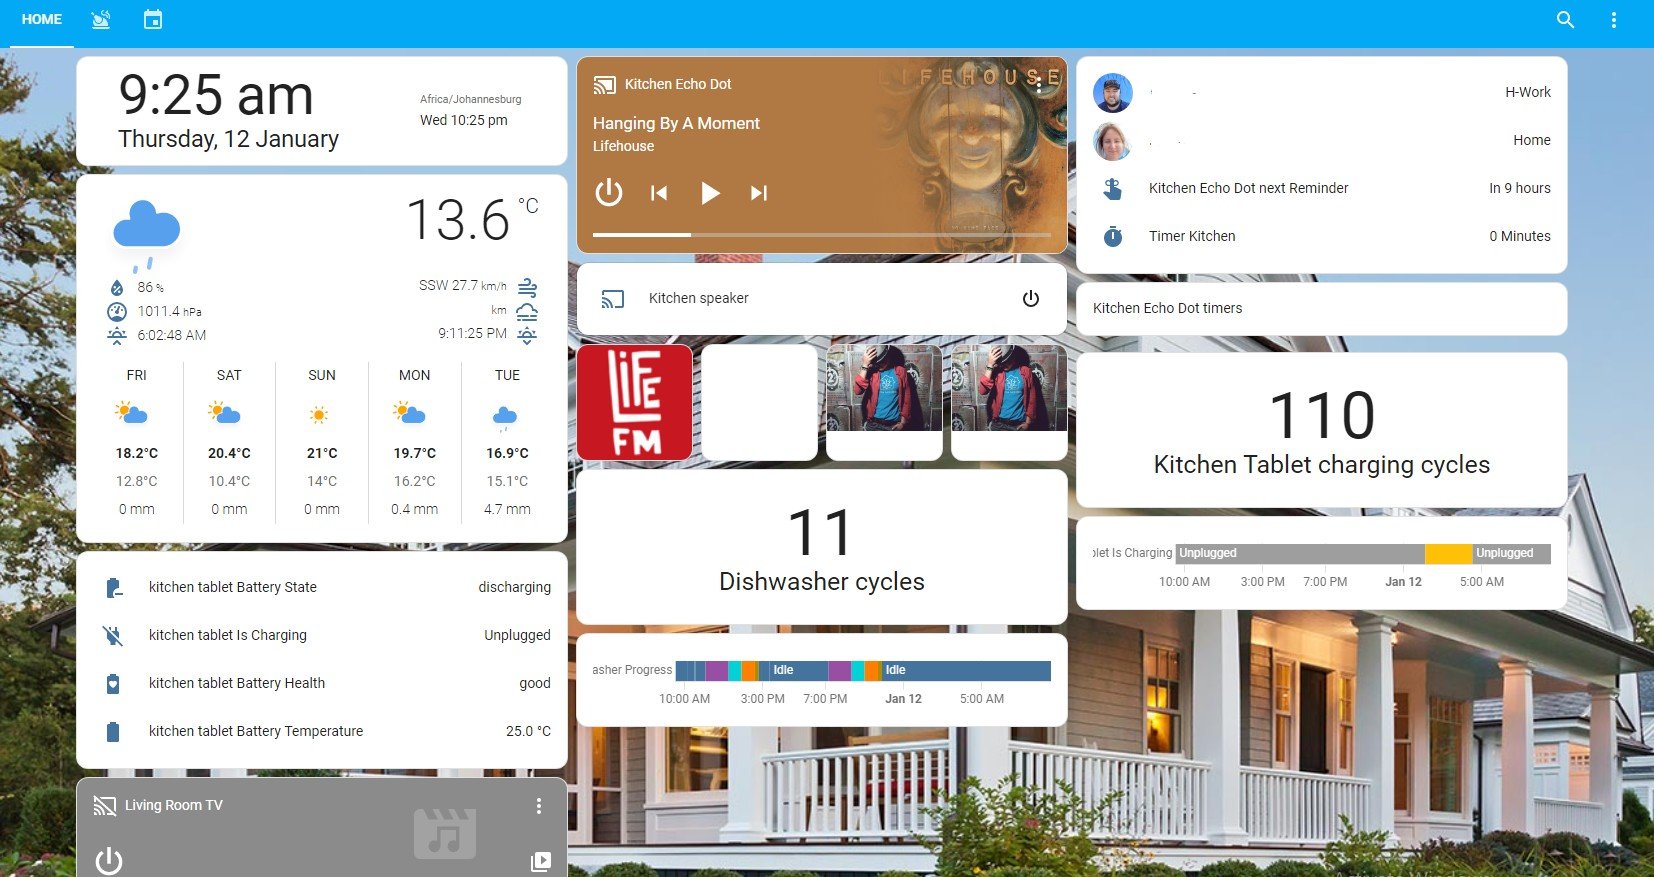Click the wind speed icon

coord(527,287)
